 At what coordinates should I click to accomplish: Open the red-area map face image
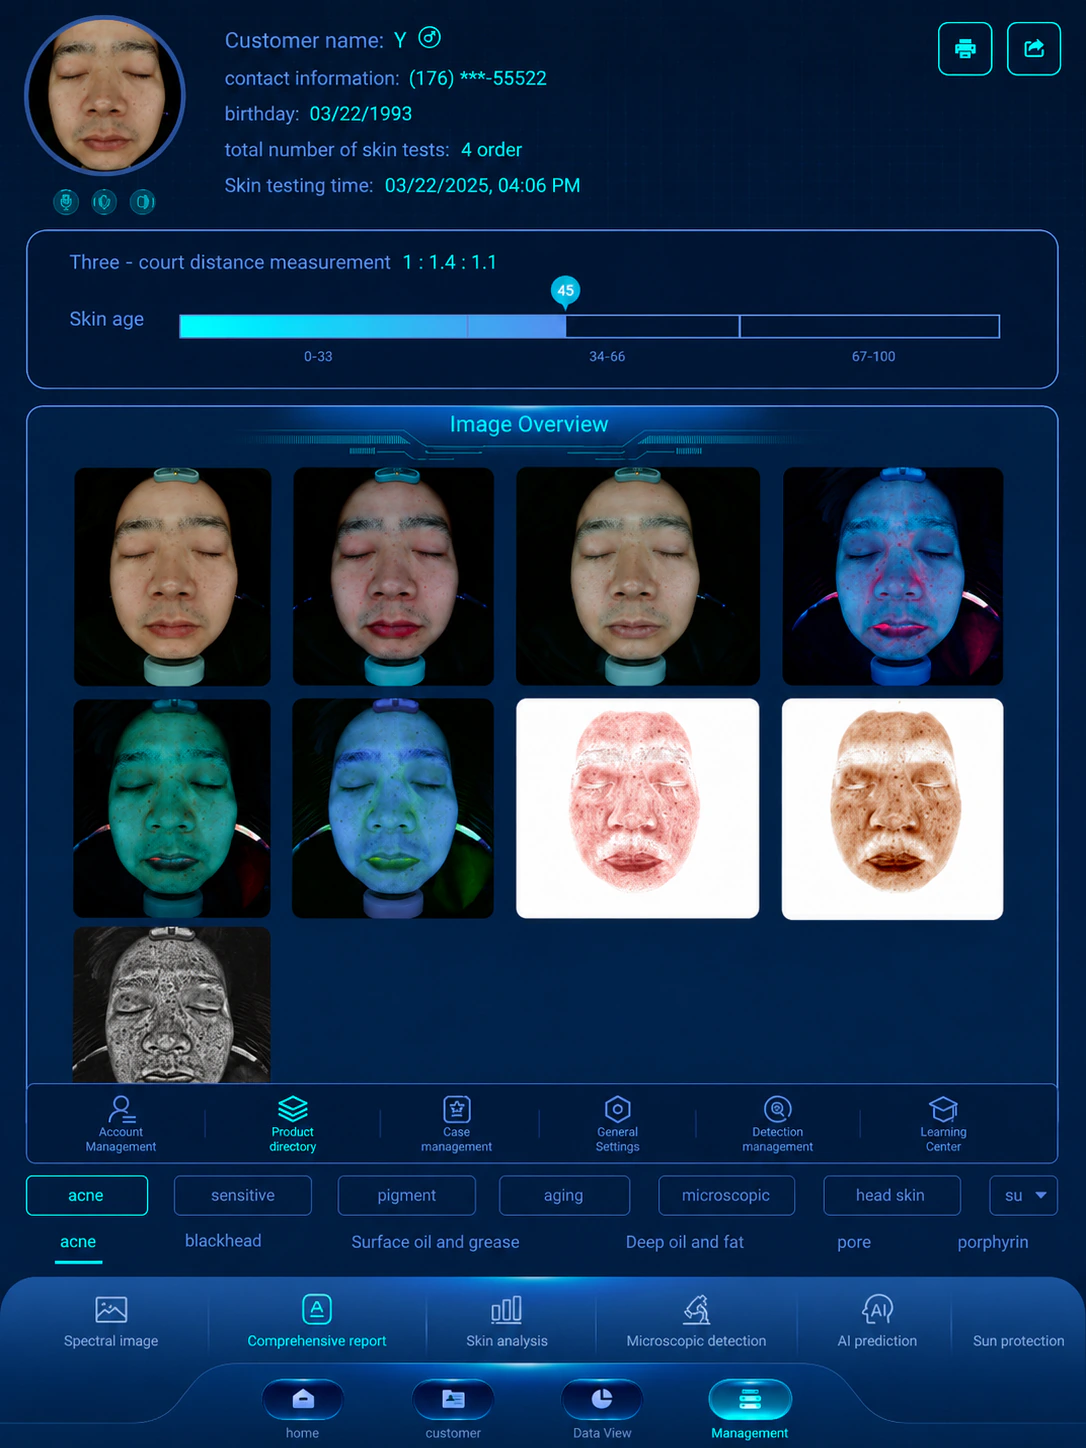[638, 808]
